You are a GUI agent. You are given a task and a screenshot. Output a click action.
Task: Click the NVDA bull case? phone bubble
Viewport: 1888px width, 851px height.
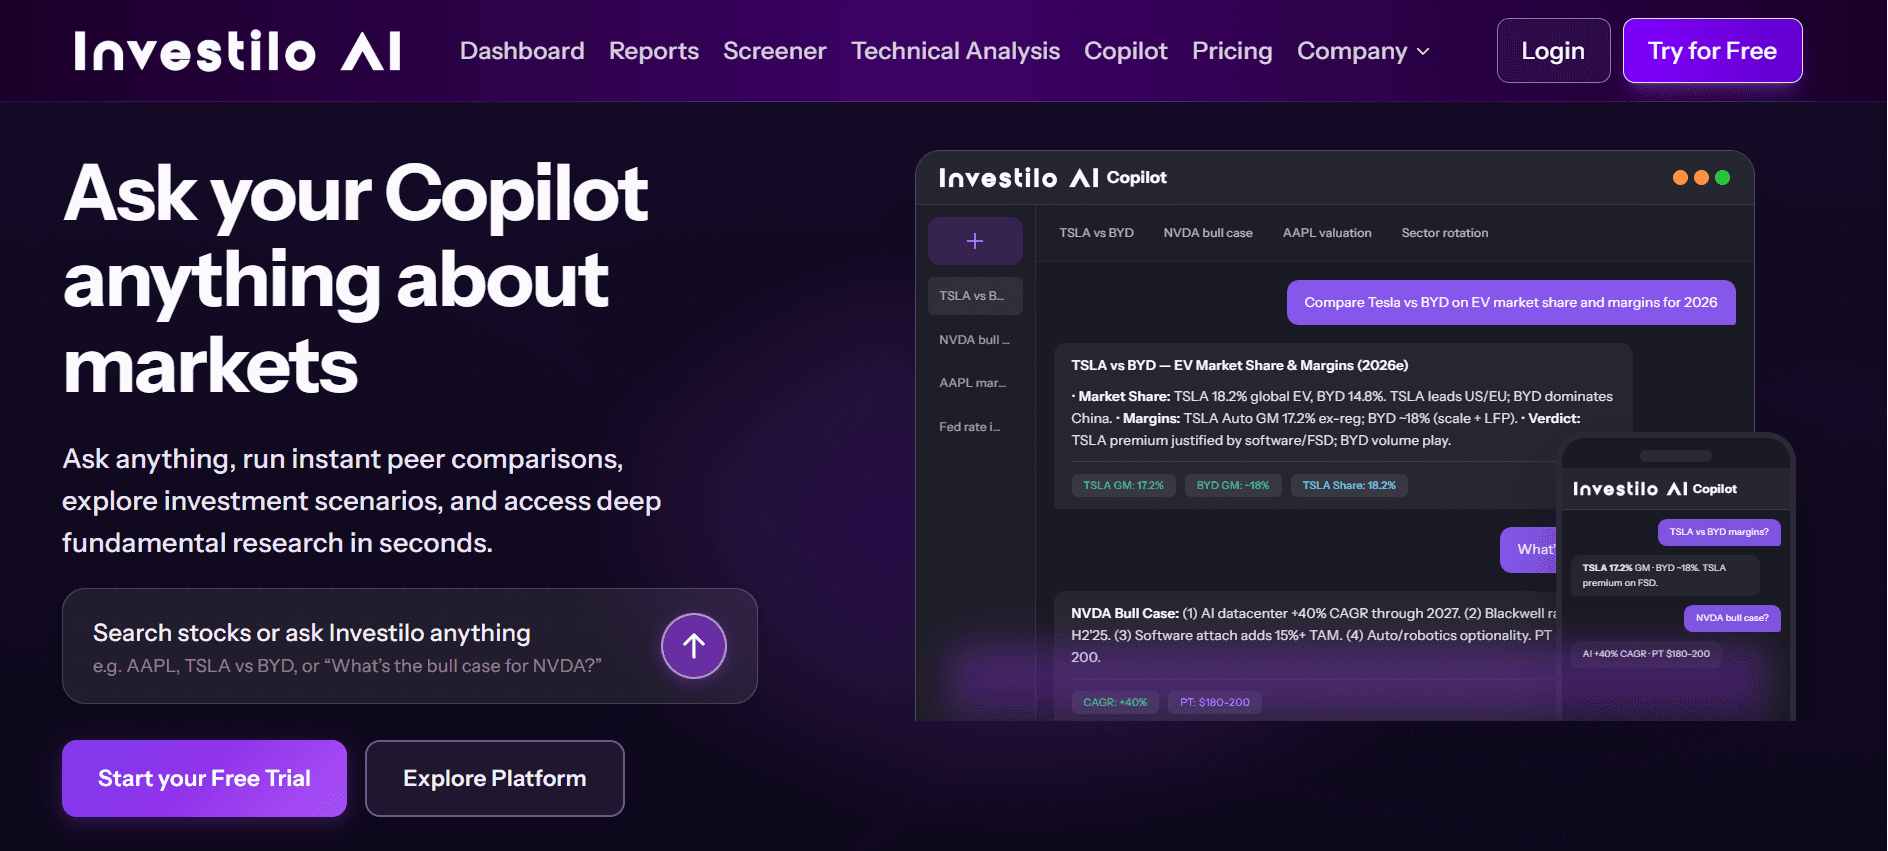(x=1732, y=618)
